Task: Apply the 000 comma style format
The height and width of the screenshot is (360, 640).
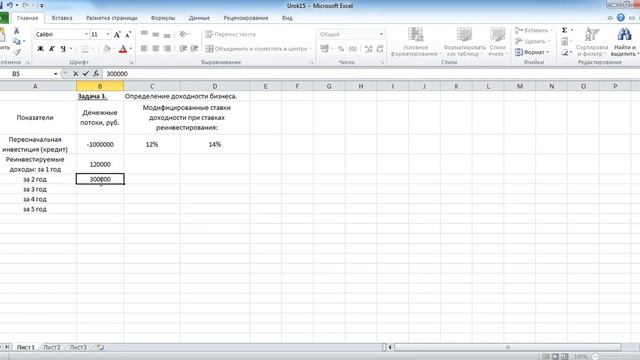Action: (x=353, y=49)
